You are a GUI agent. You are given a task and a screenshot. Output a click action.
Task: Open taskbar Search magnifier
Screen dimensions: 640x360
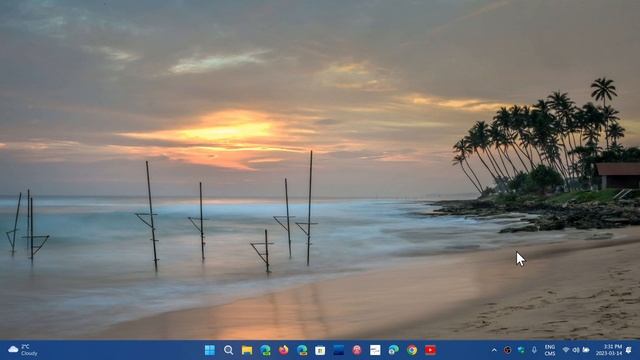coord(229,350)
